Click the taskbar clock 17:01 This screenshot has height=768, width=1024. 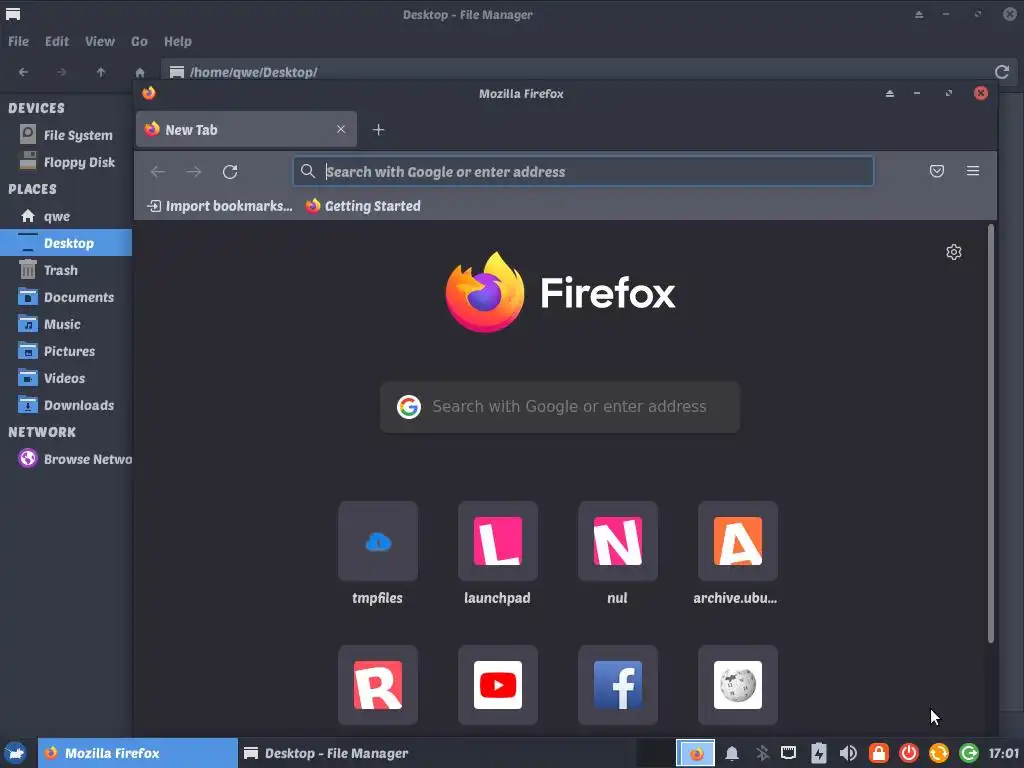[x=1003, y=753]
